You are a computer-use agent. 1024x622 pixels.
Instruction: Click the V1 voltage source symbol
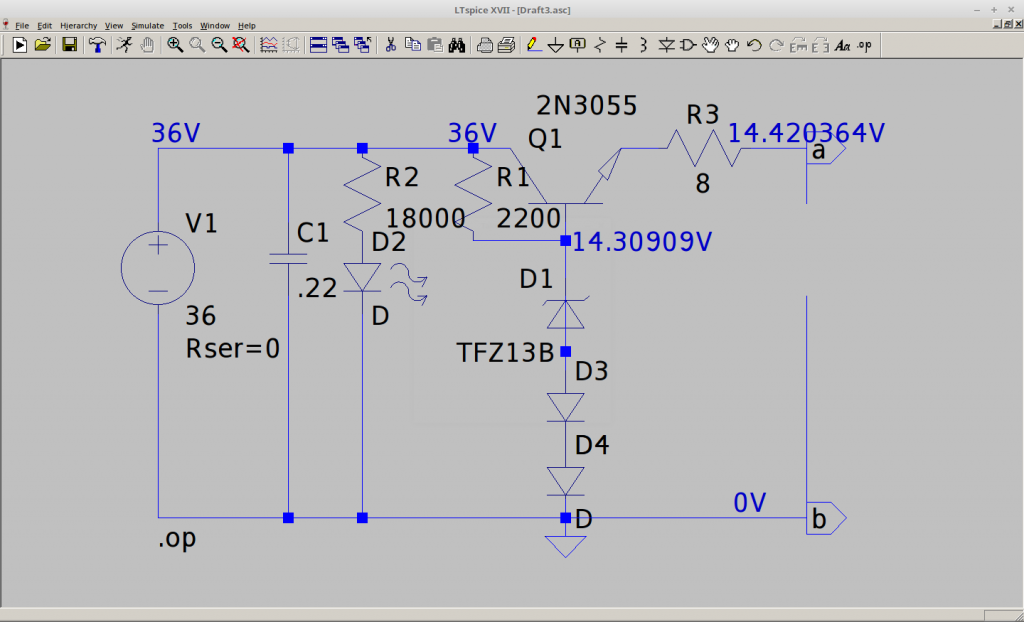pos(157,270)
